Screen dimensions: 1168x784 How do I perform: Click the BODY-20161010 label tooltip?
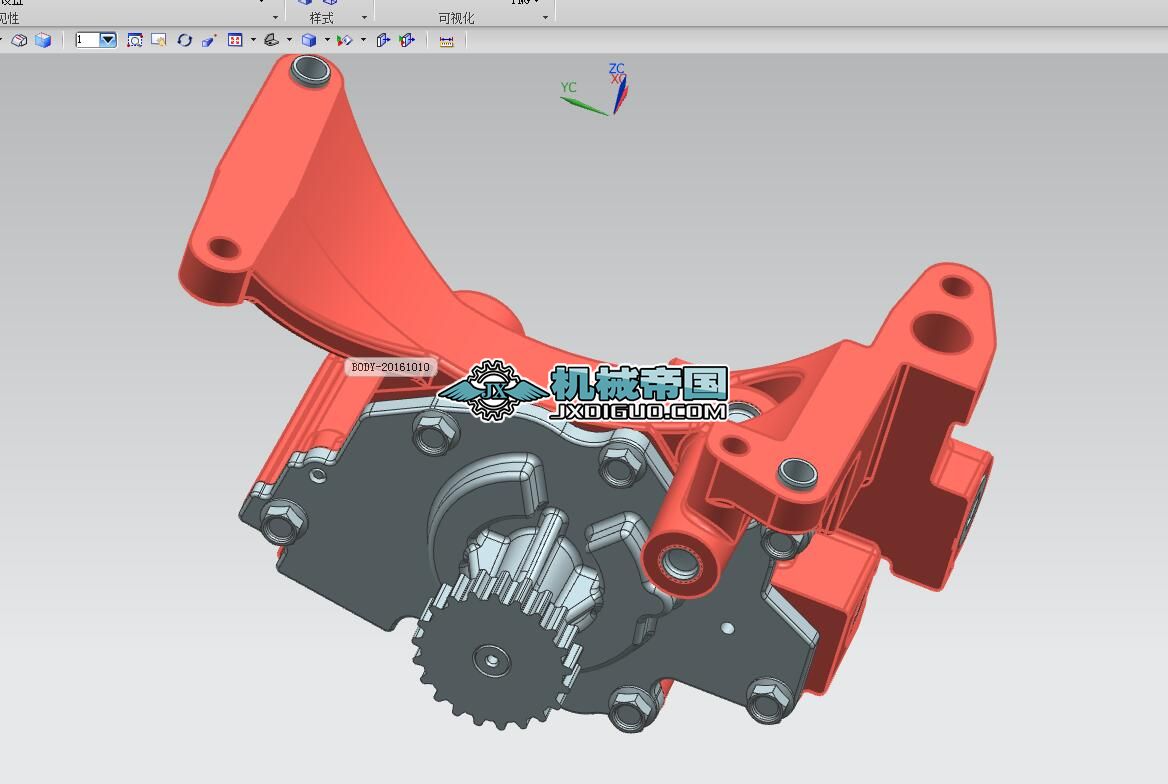click(x=391, y=367)
